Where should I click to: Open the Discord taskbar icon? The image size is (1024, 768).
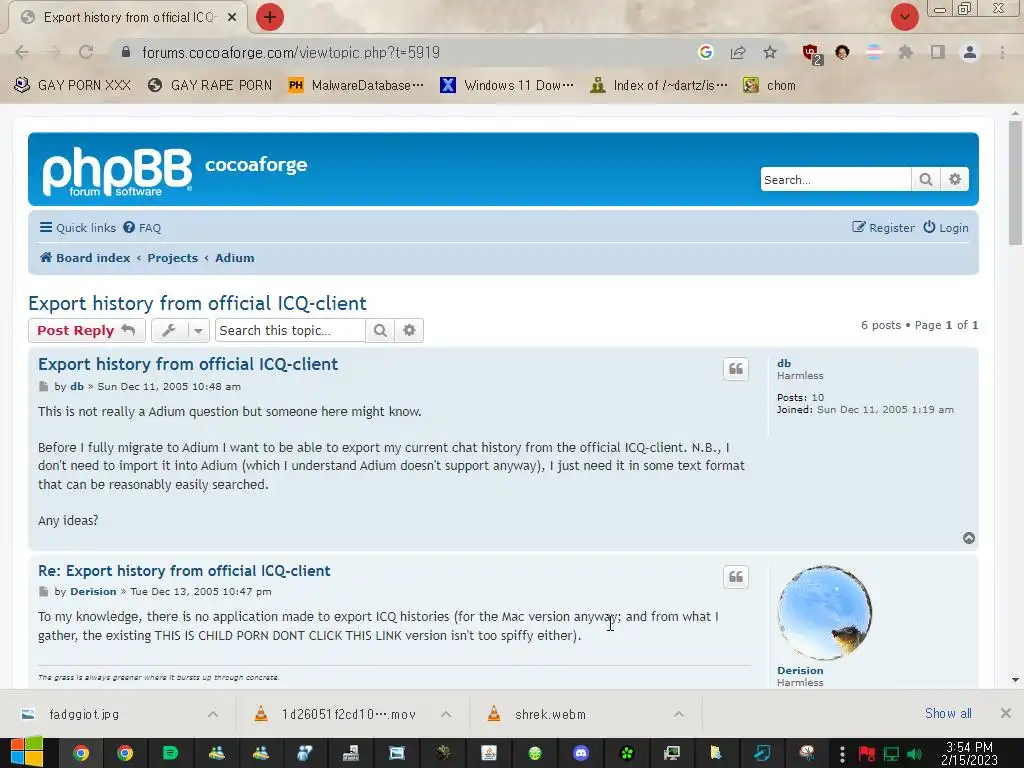(581, 754)
